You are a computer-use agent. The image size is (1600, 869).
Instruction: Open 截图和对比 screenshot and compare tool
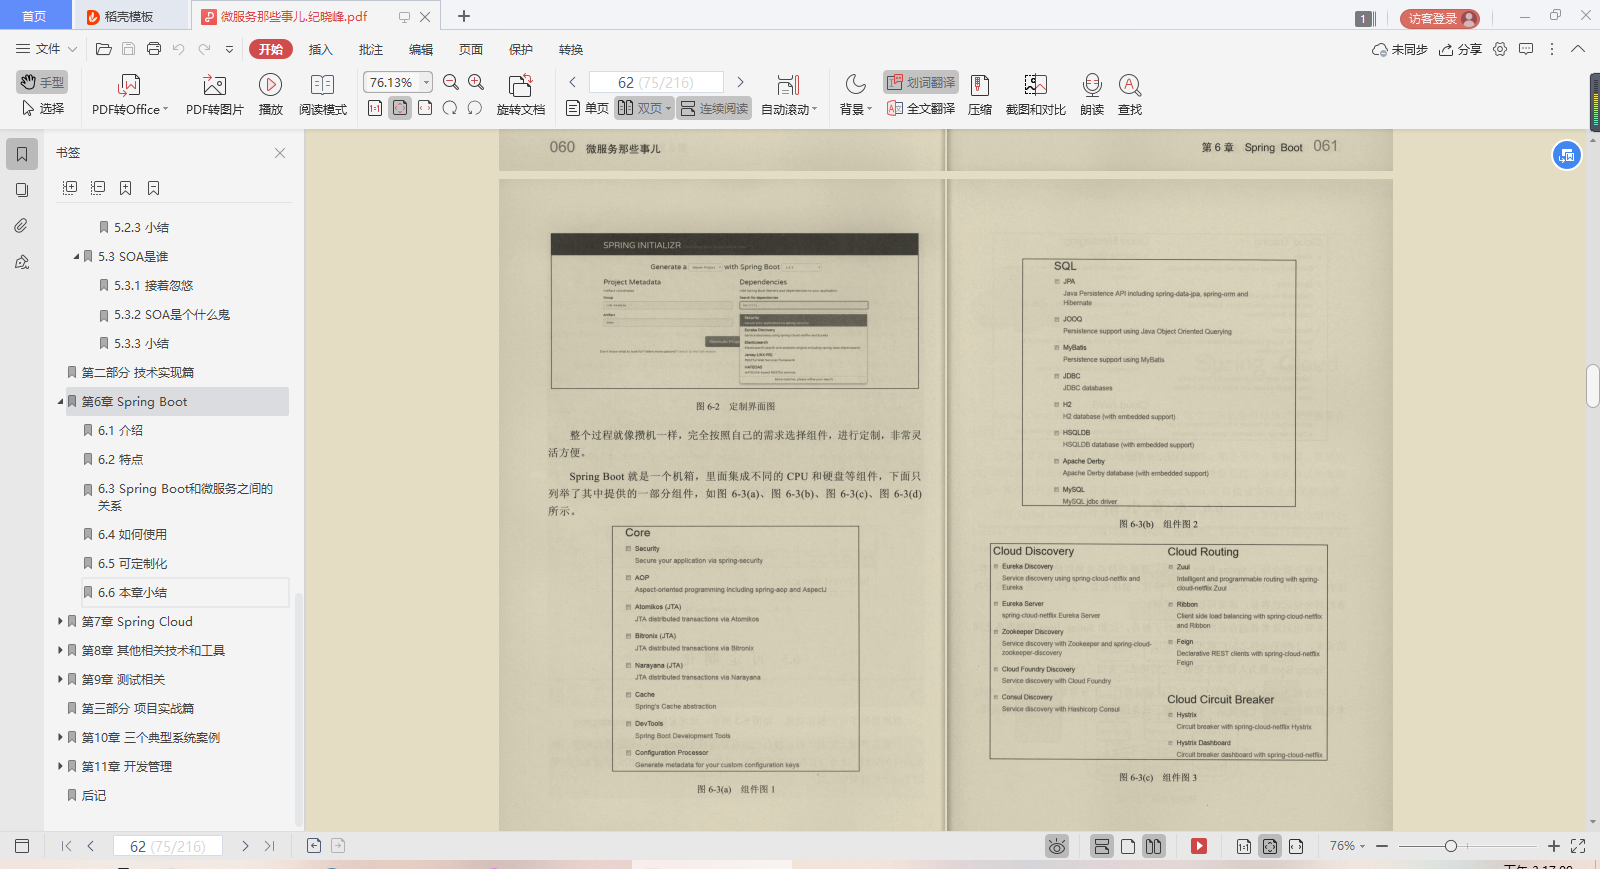point(1035,95)
